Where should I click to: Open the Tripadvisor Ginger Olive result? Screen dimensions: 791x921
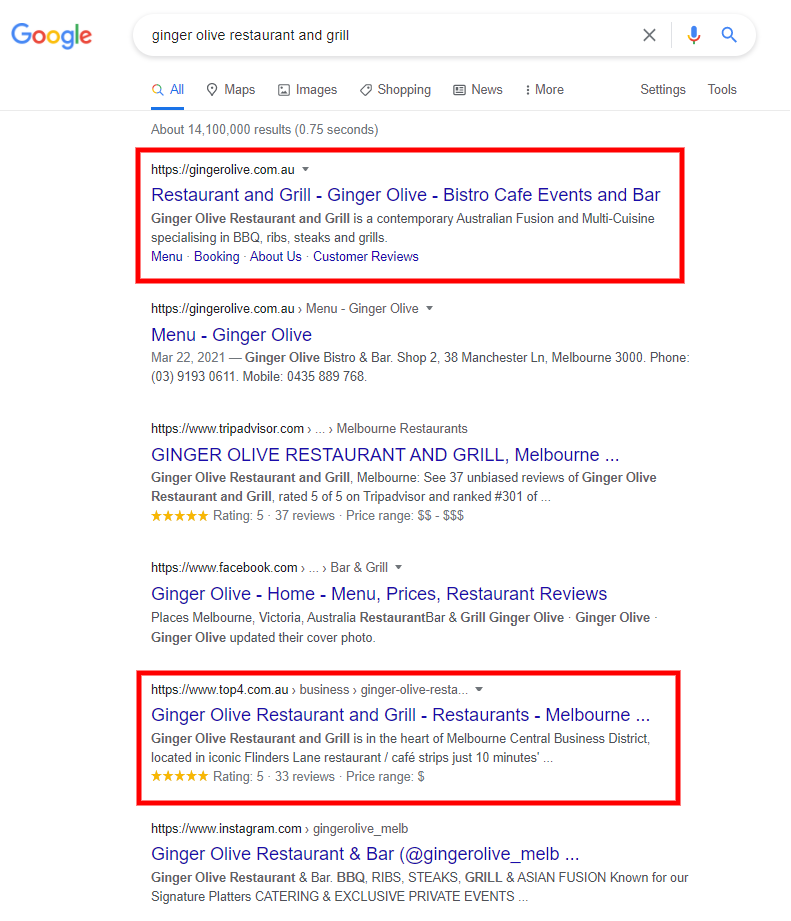click(x=385, y=455)
